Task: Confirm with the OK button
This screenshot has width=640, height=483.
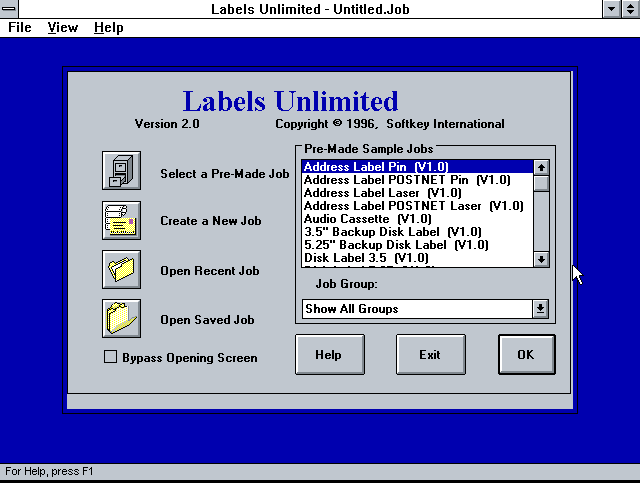Action: pyautogui.click(x=527, y=354)
